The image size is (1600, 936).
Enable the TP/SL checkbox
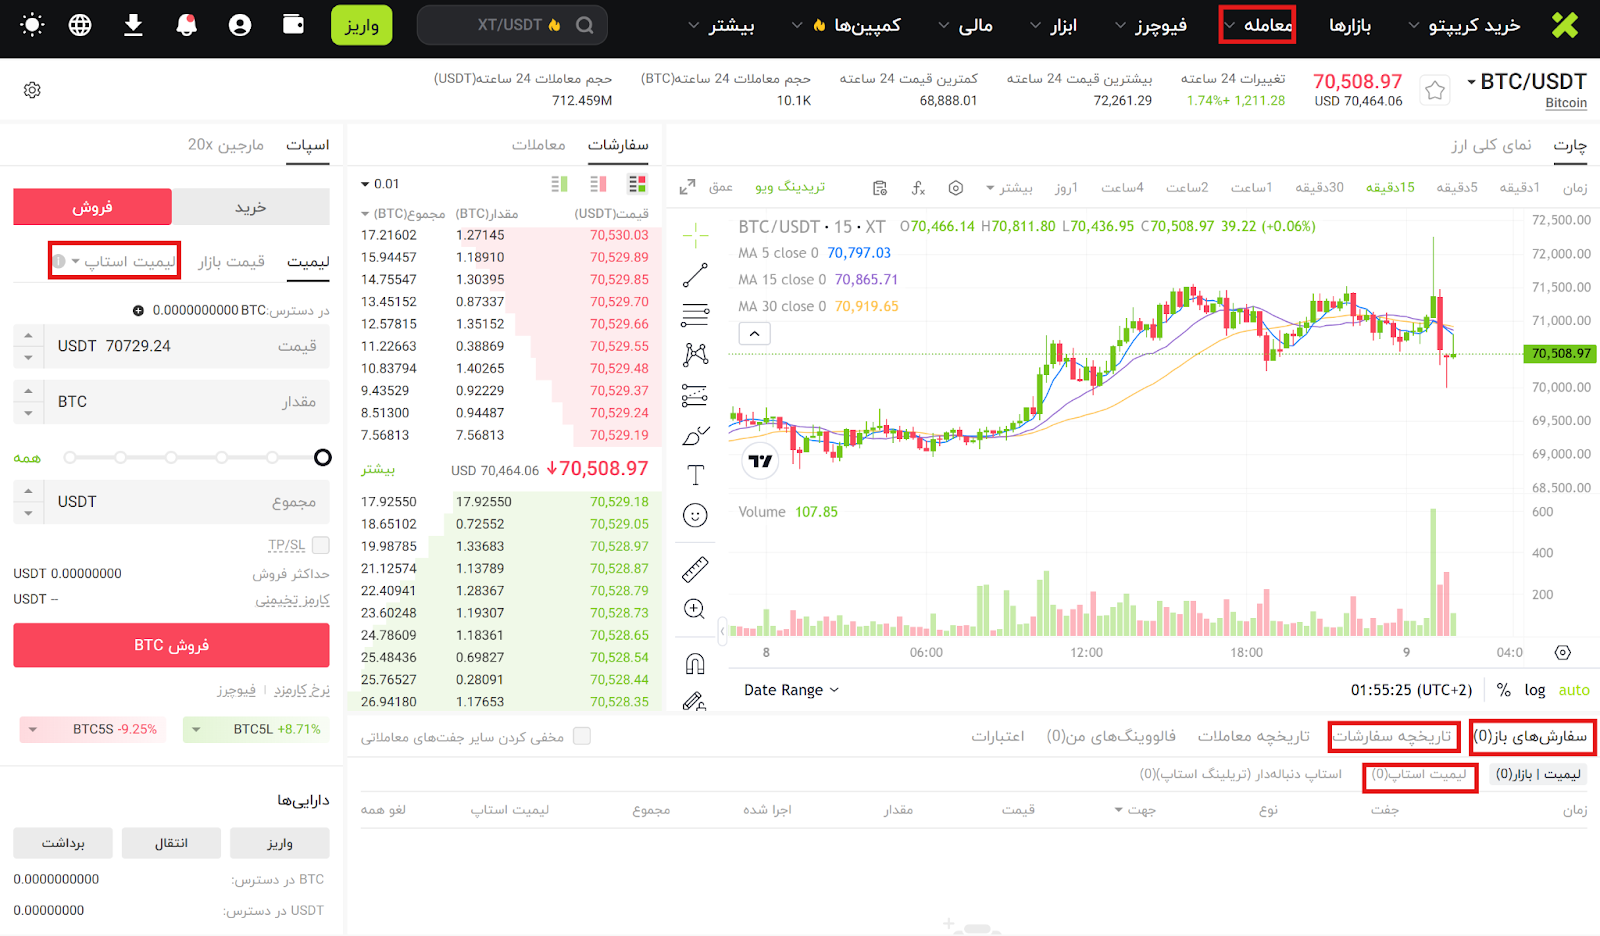click(x=321, y=545)
